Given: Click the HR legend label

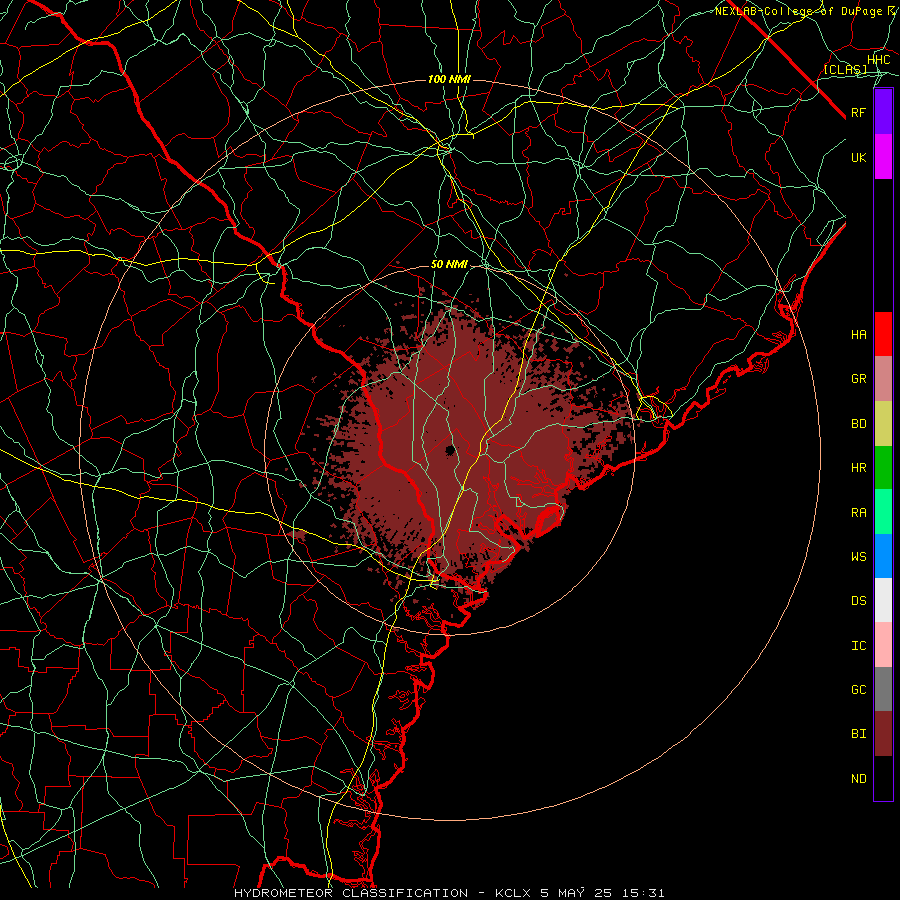Looking at the screenshot, I should click(x=858, y=468).
